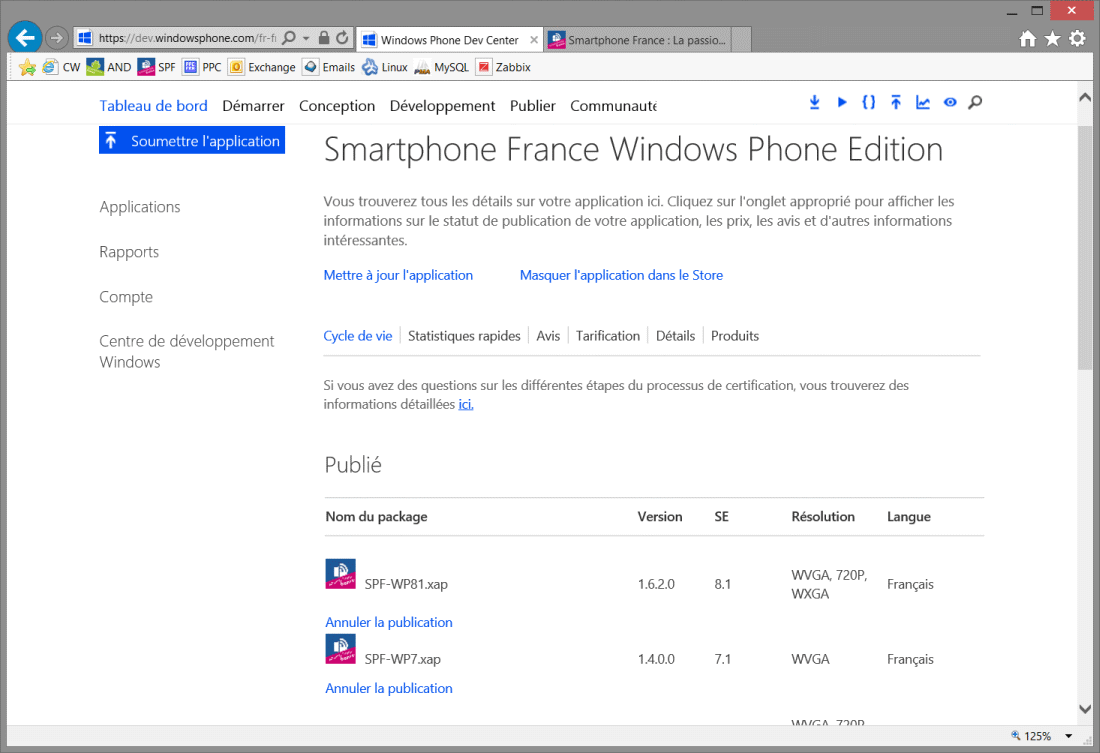Open Centre de développement Windows link
Image resolution: width=1100 pixels, height=753 pixels.
point(187,352)
